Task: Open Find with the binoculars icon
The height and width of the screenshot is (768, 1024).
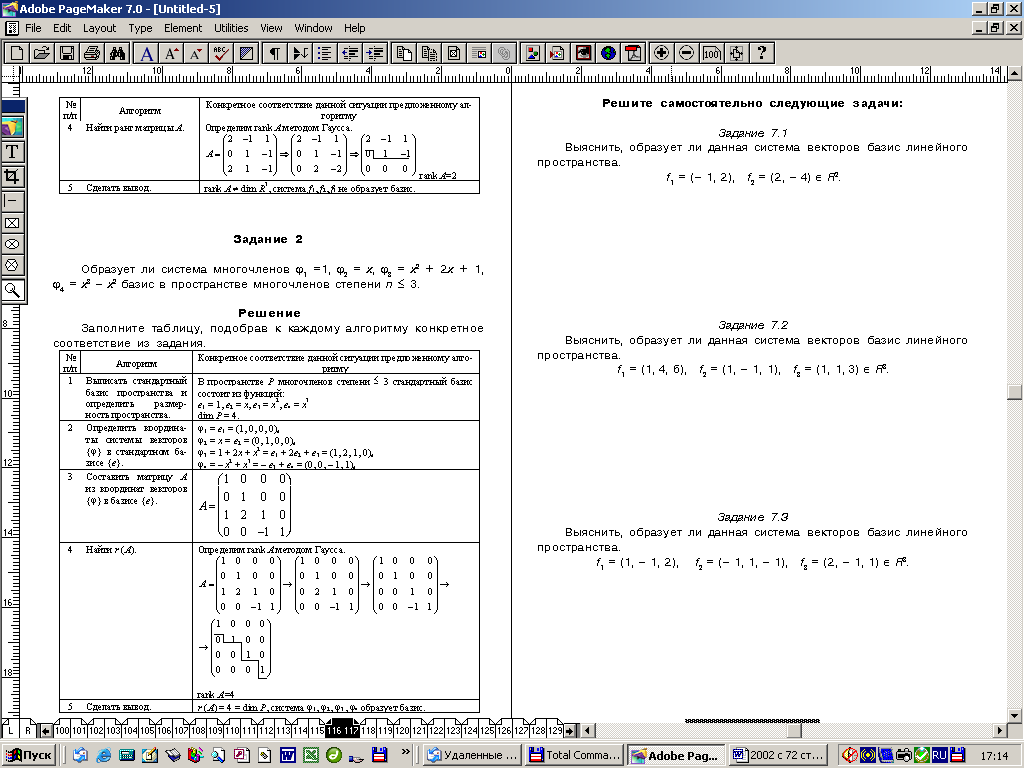Action: point(117,53)
